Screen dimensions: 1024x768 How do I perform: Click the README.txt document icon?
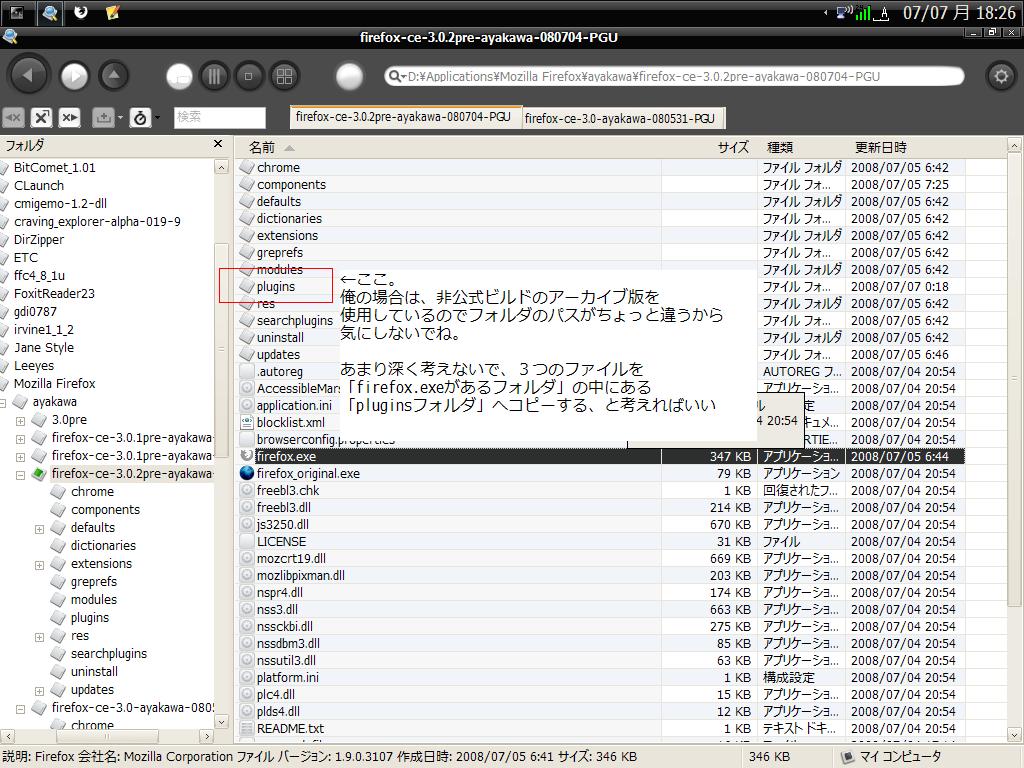click(247, 728)
